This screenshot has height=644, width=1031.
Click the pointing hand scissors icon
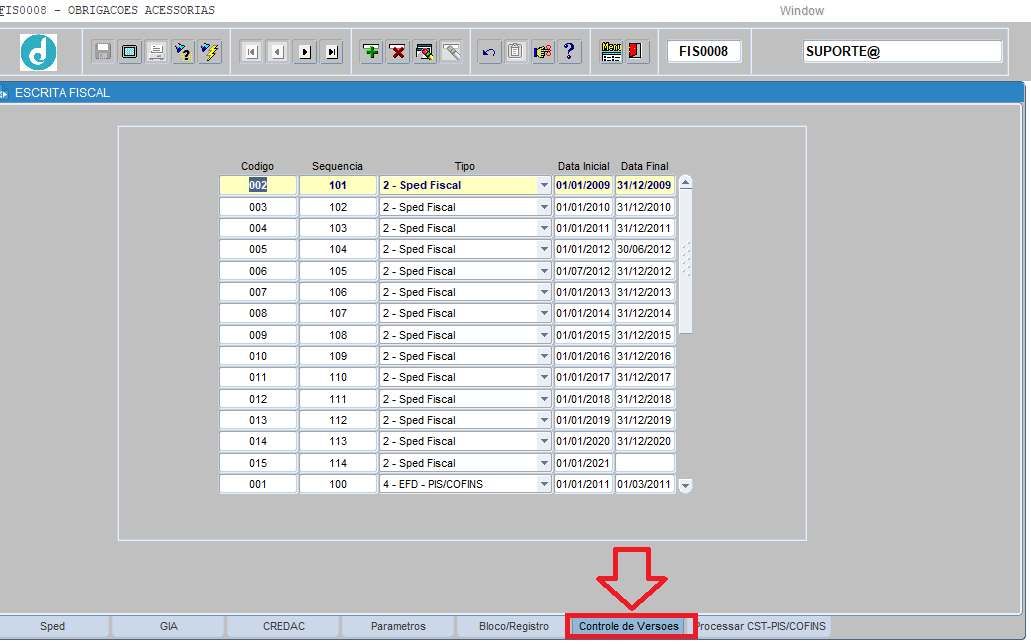tap(542, 51)
